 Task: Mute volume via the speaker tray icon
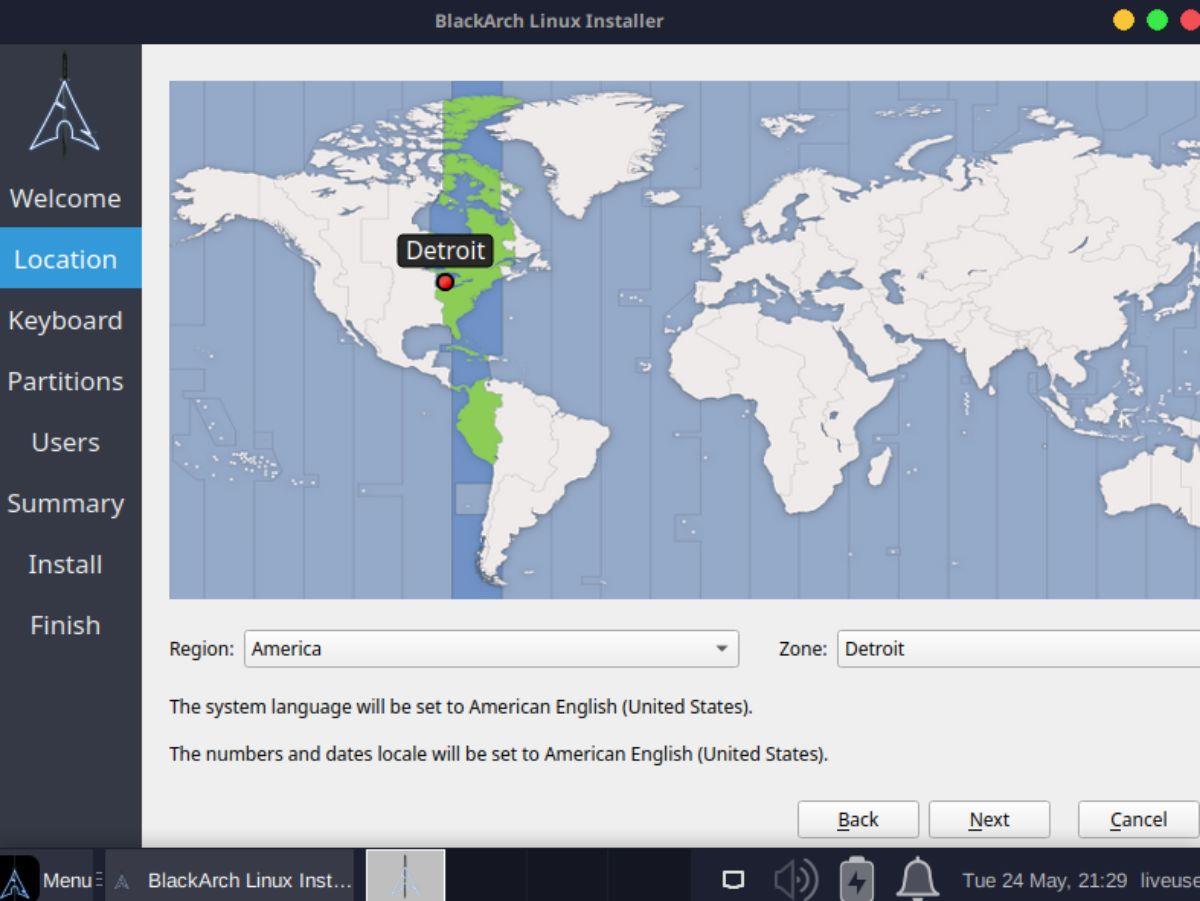[x=795, y=878]
